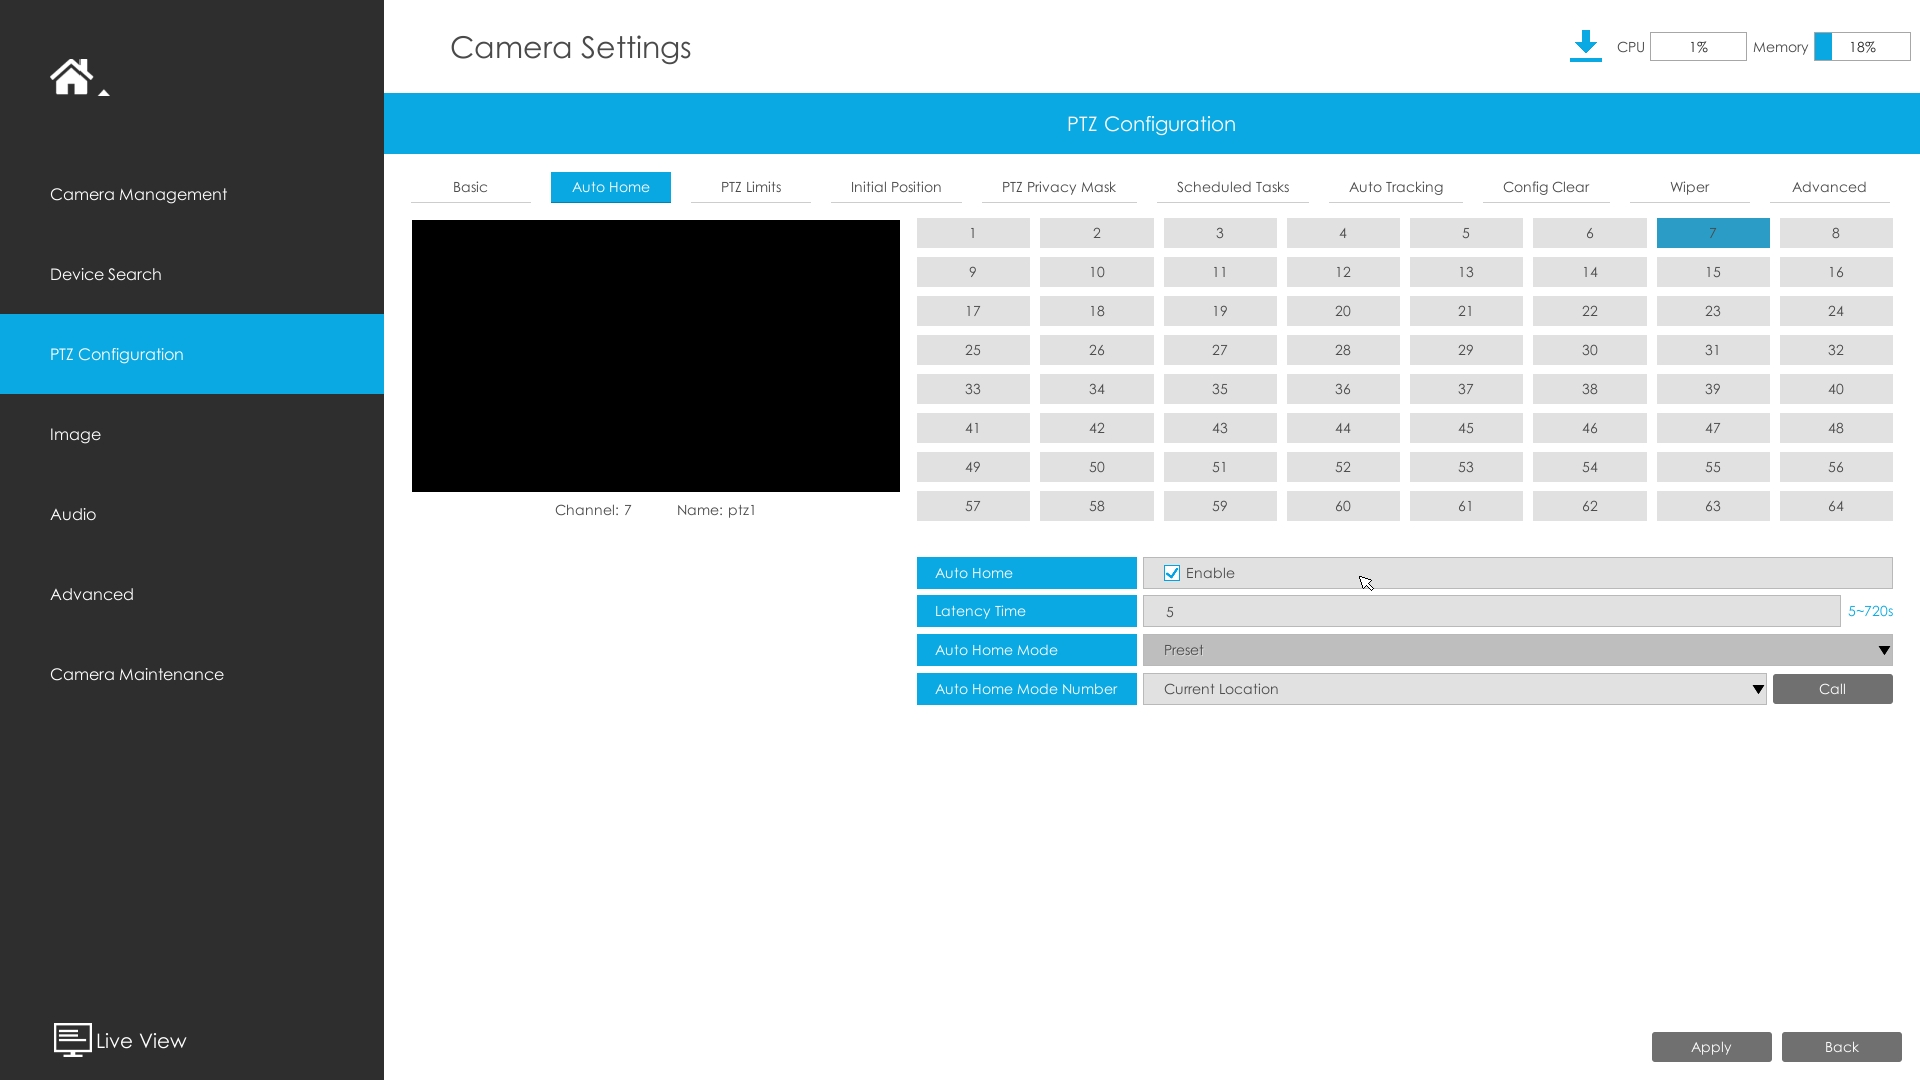Open Live View monitor icon

[x=72, y=1040]
